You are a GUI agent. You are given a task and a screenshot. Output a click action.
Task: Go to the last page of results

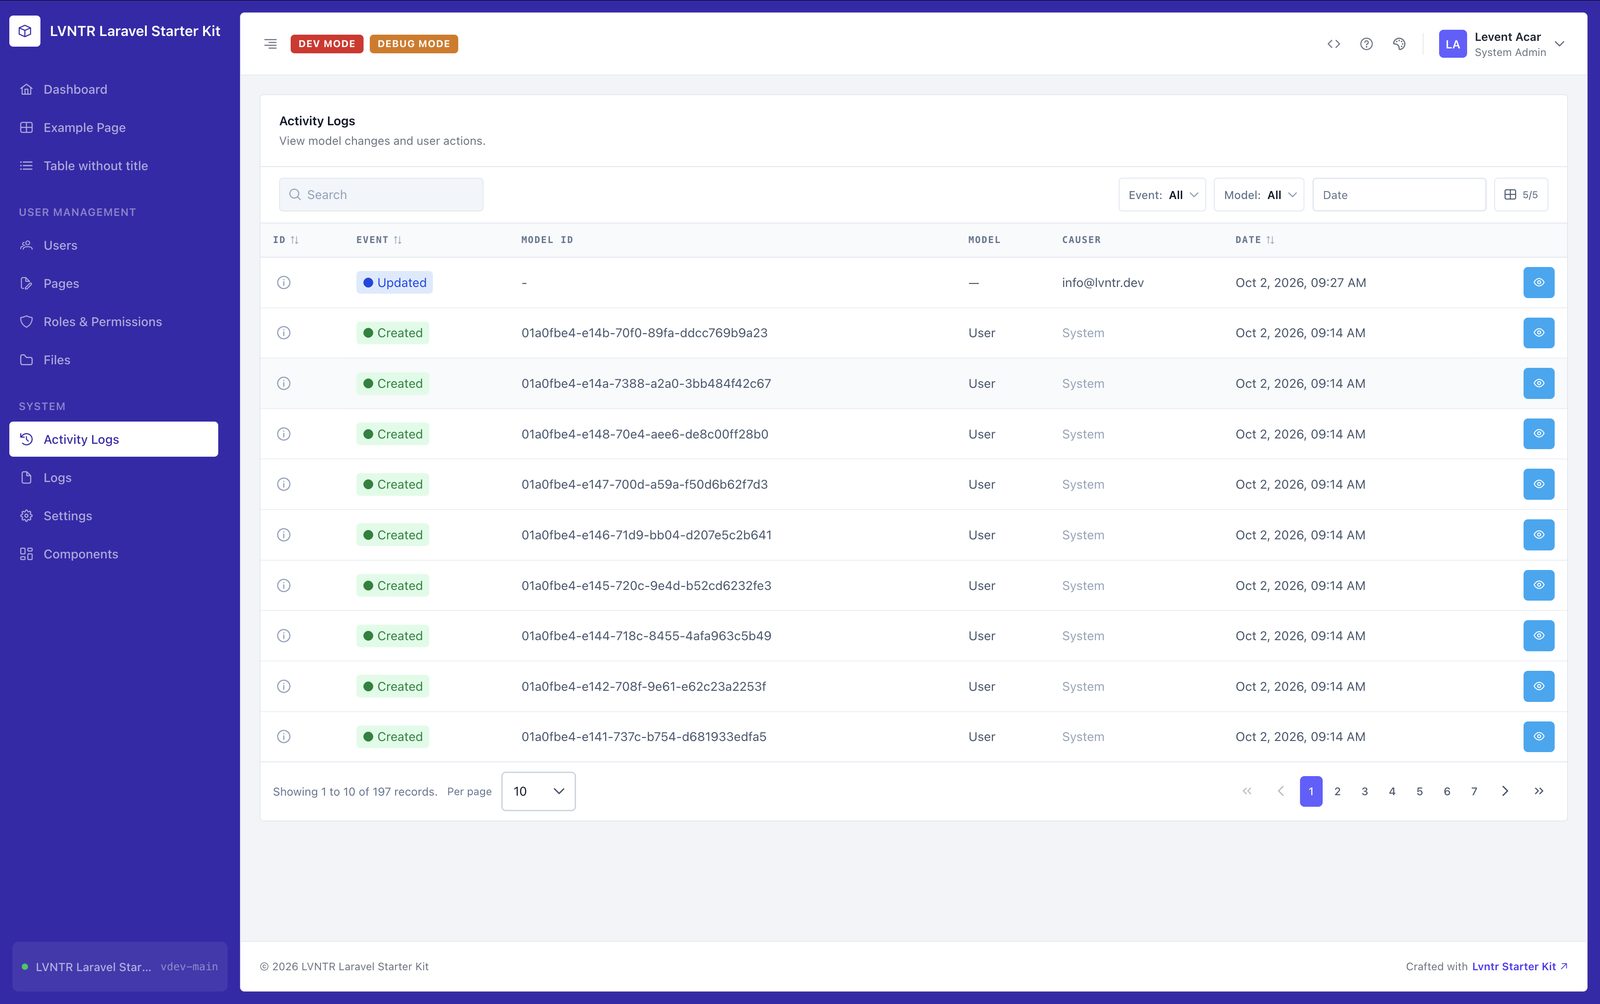[1539, 791]
